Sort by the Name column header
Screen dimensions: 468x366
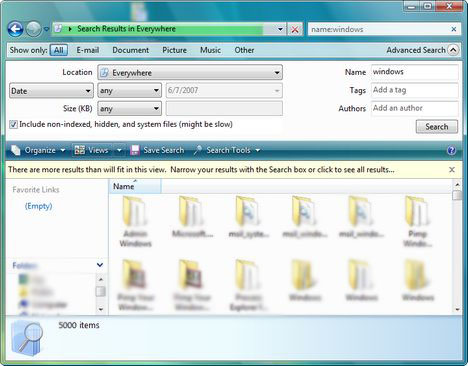(135, 186)
